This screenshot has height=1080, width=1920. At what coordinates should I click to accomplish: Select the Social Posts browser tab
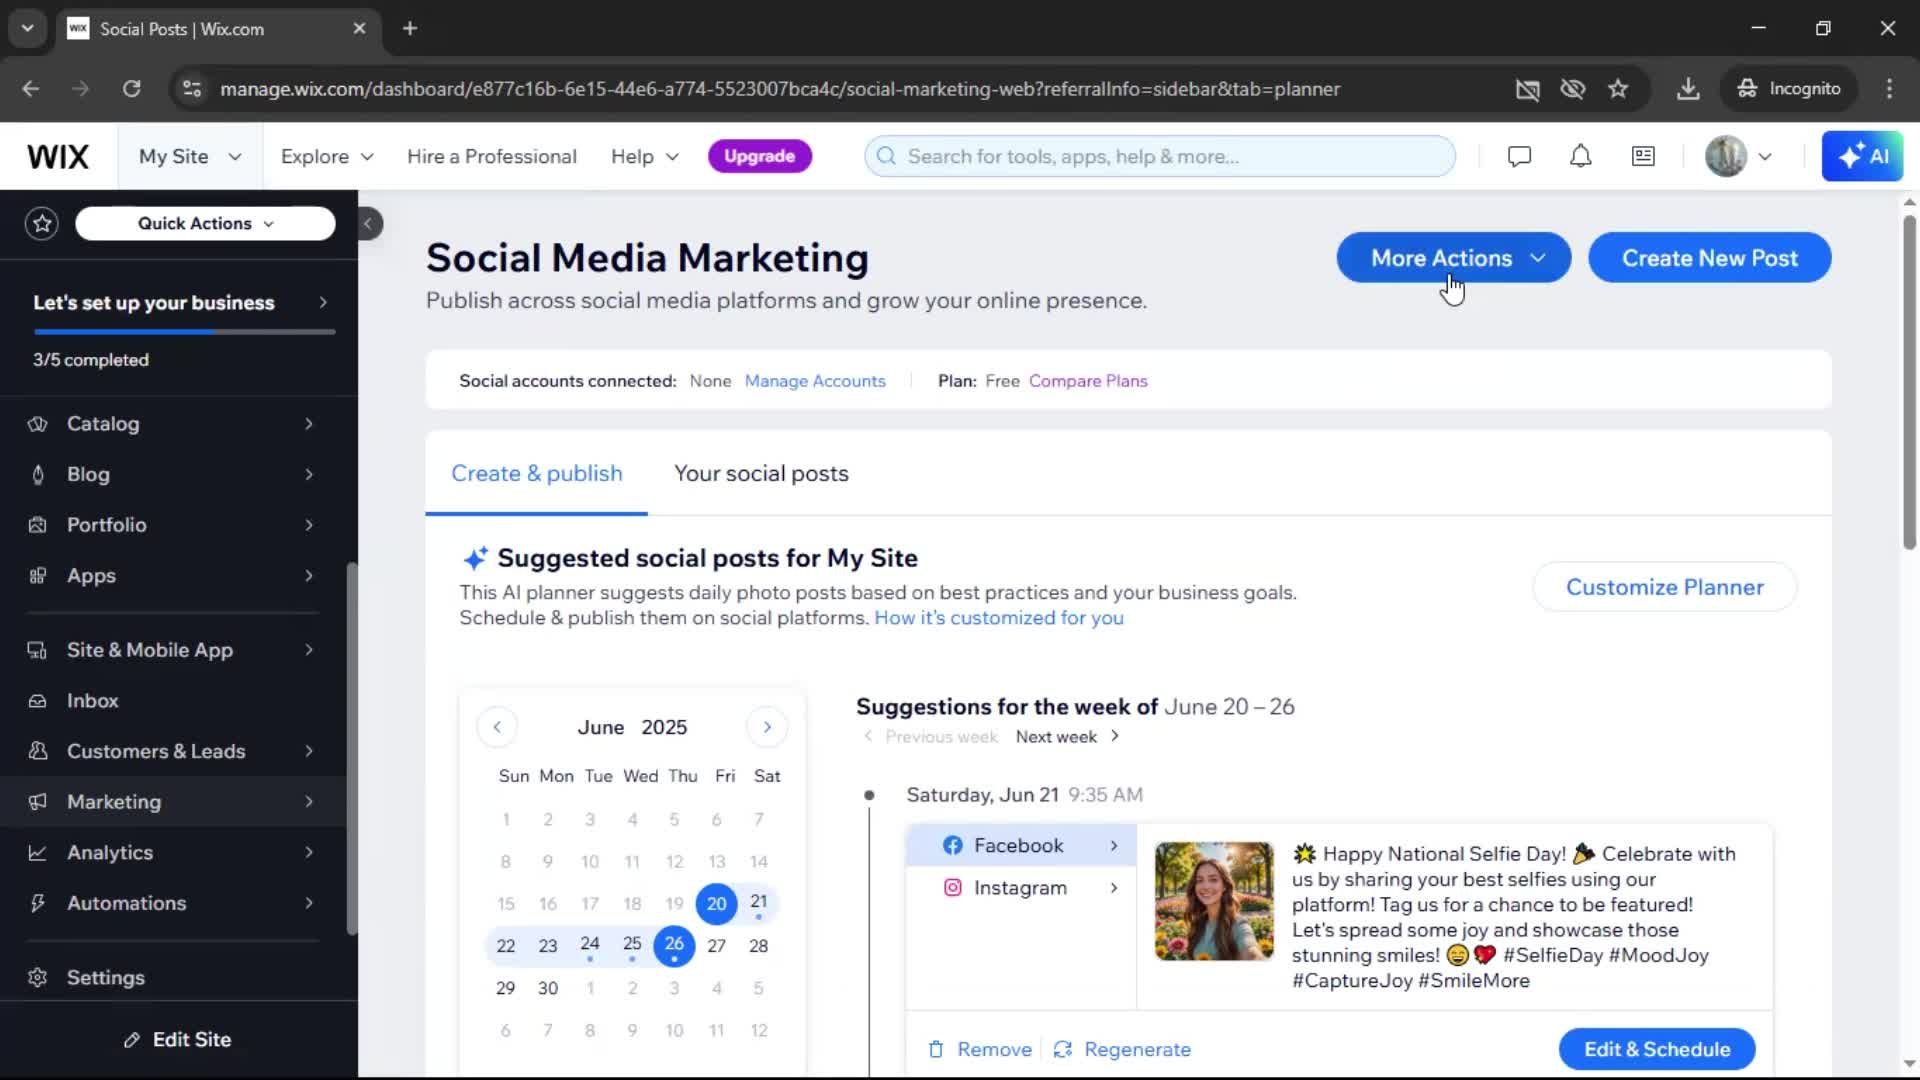click(218, 29)
